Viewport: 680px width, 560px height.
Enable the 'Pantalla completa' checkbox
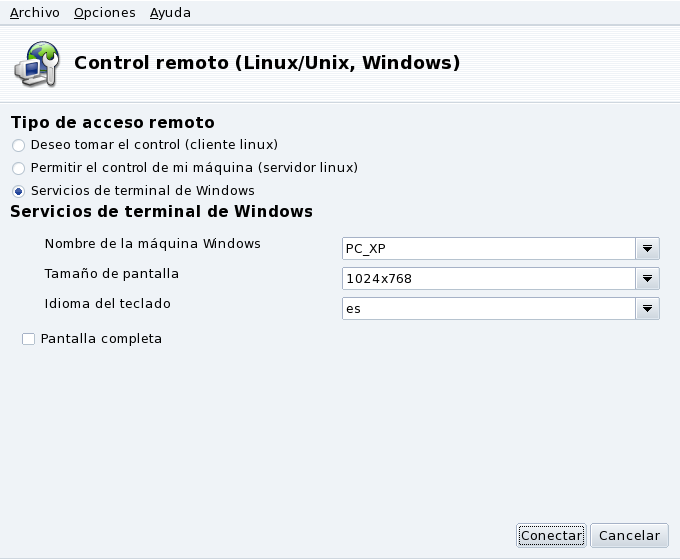pyautogui.click(x=28, y=340)
